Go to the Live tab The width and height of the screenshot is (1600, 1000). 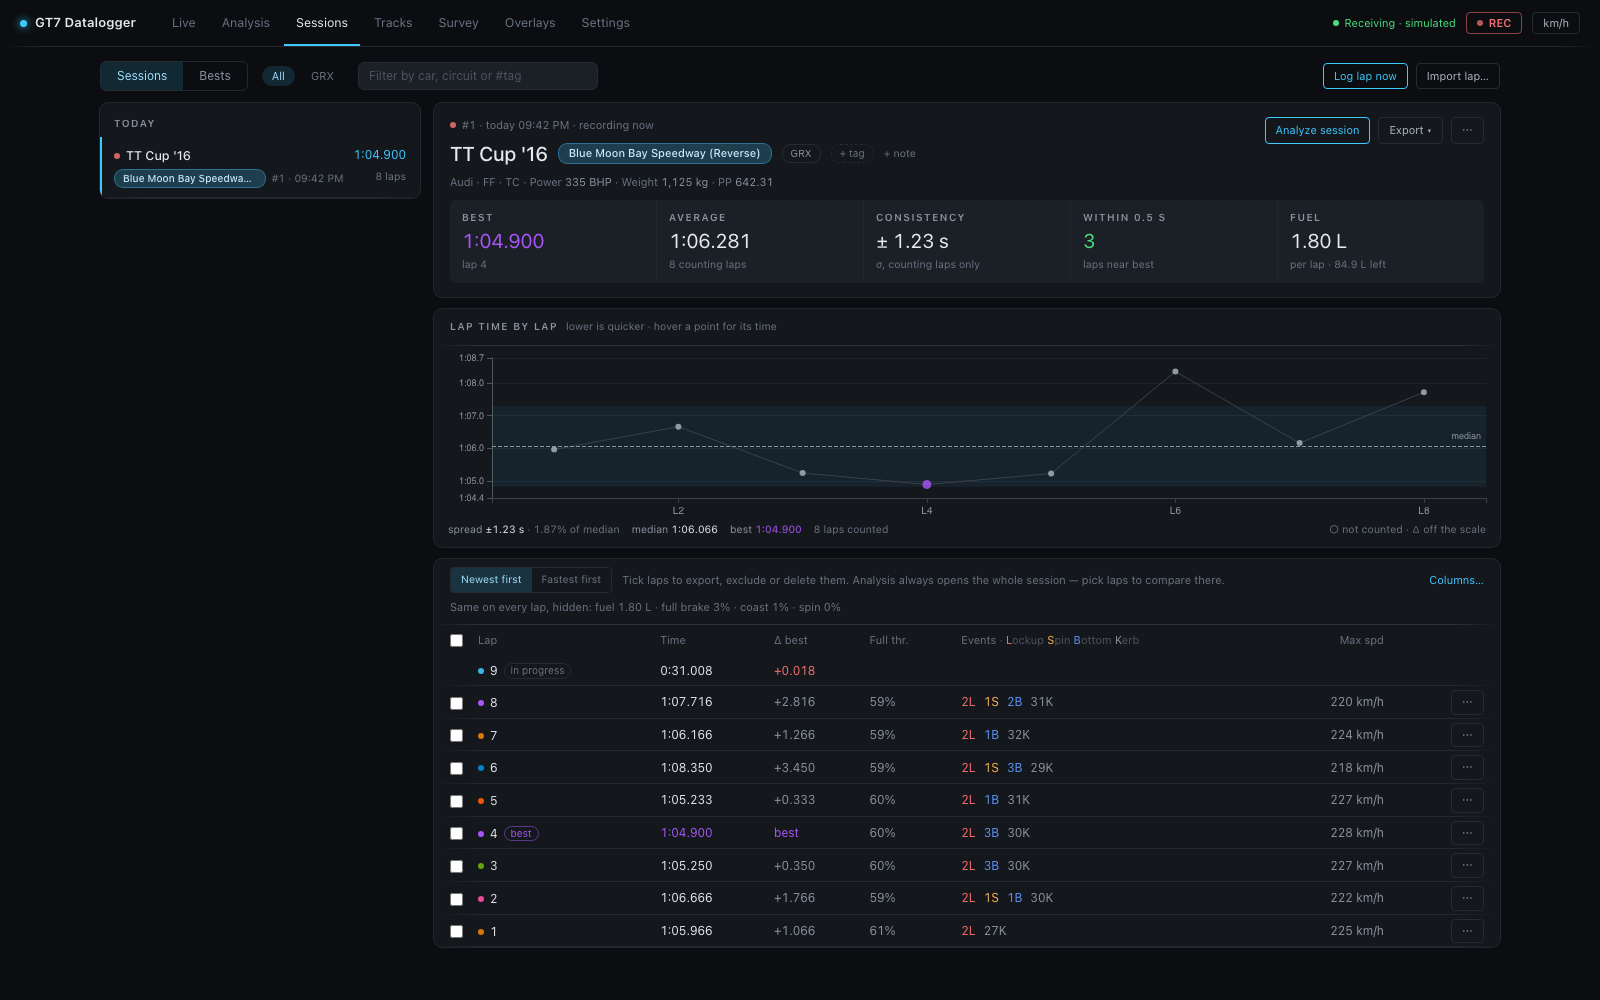coord(184,23)
